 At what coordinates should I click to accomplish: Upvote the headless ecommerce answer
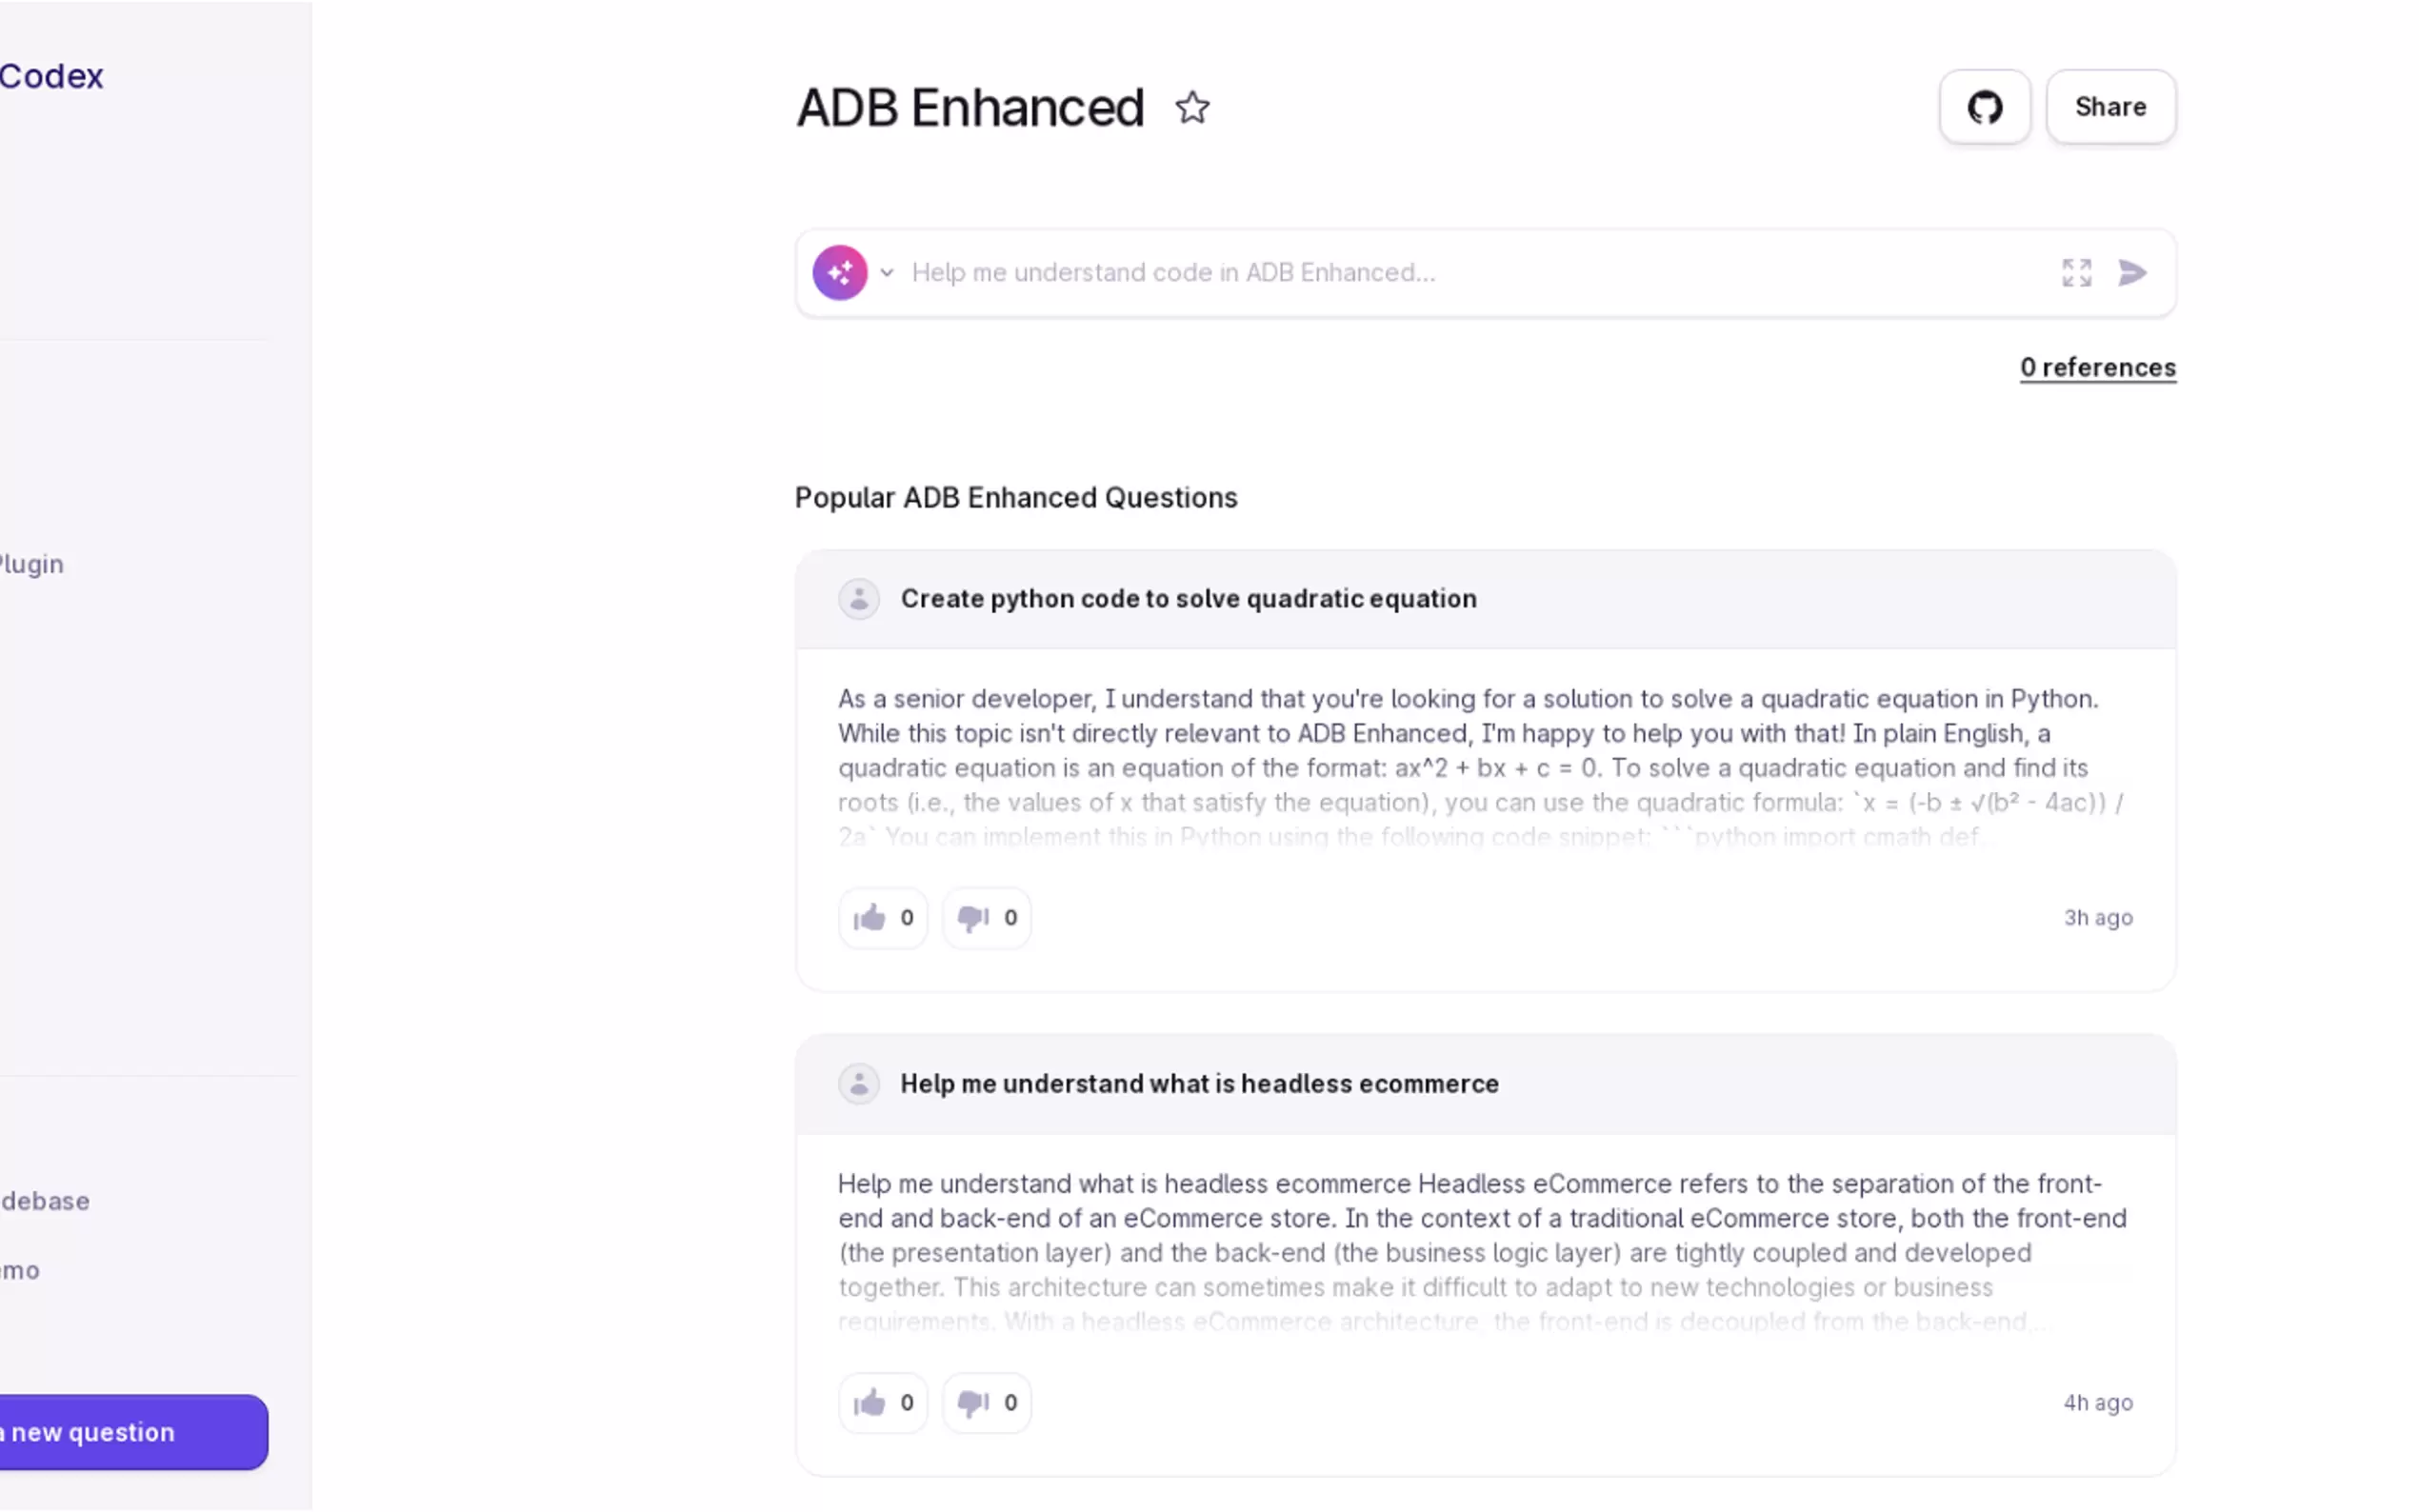883,1403
